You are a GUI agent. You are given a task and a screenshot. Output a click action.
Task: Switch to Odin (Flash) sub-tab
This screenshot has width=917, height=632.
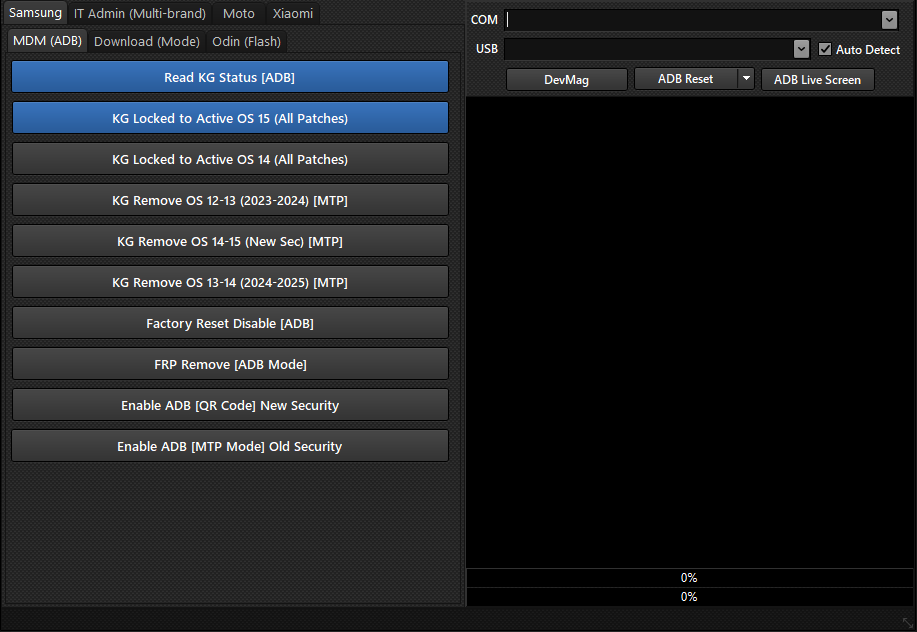tap(247, 41)
